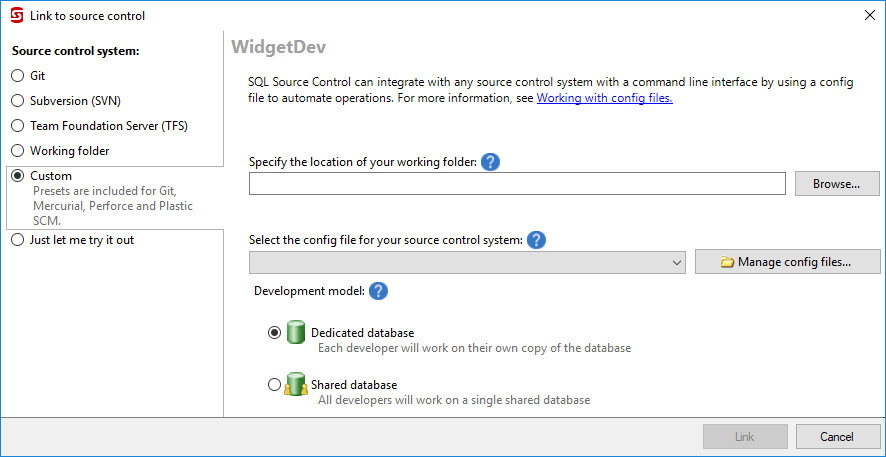
Task: Select Git as source control system
Action: click(17, 76)
